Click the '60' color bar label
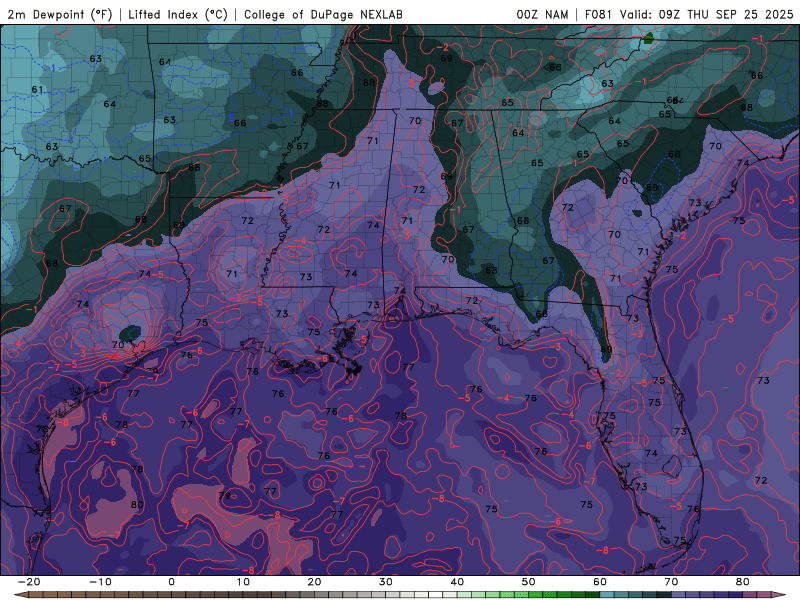The image size is (800, 600). [600, 582]
